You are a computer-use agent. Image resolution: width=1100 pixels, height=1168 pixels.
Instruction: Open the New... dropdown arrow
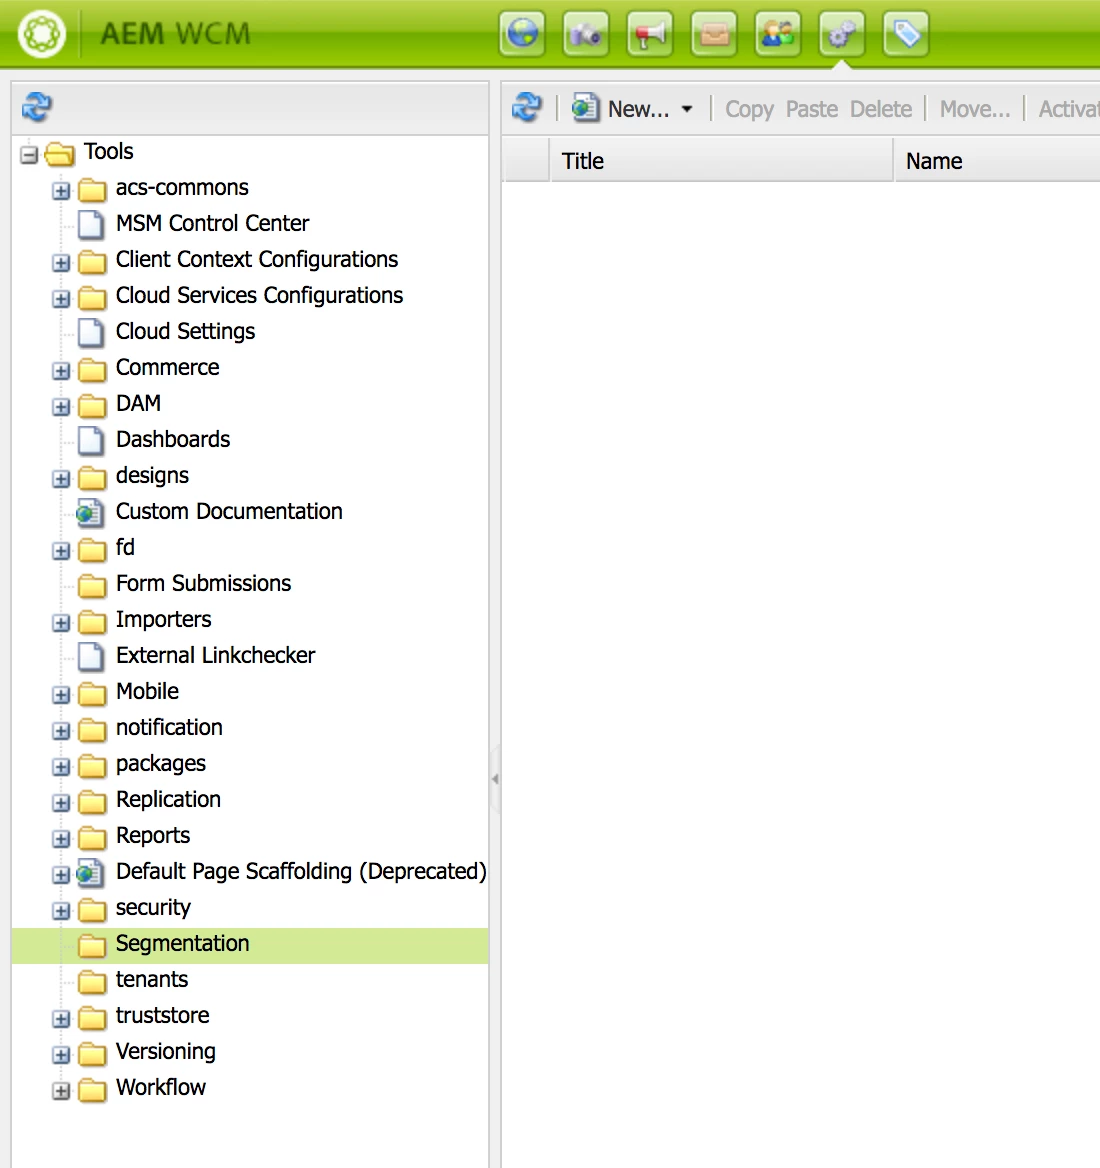click(687, 110)
